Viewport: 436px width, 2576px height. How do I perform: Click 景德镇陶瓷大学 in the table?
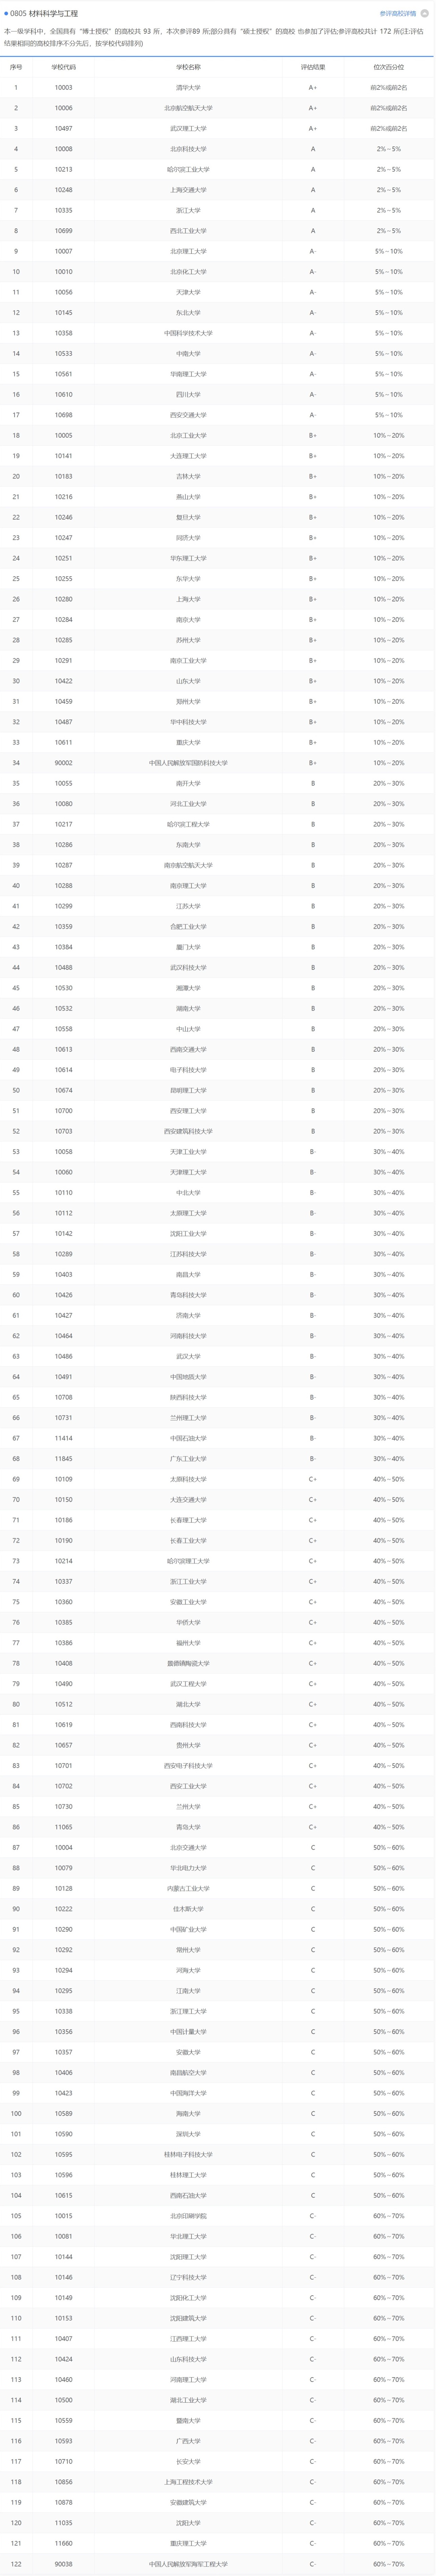click(188, 1663)
